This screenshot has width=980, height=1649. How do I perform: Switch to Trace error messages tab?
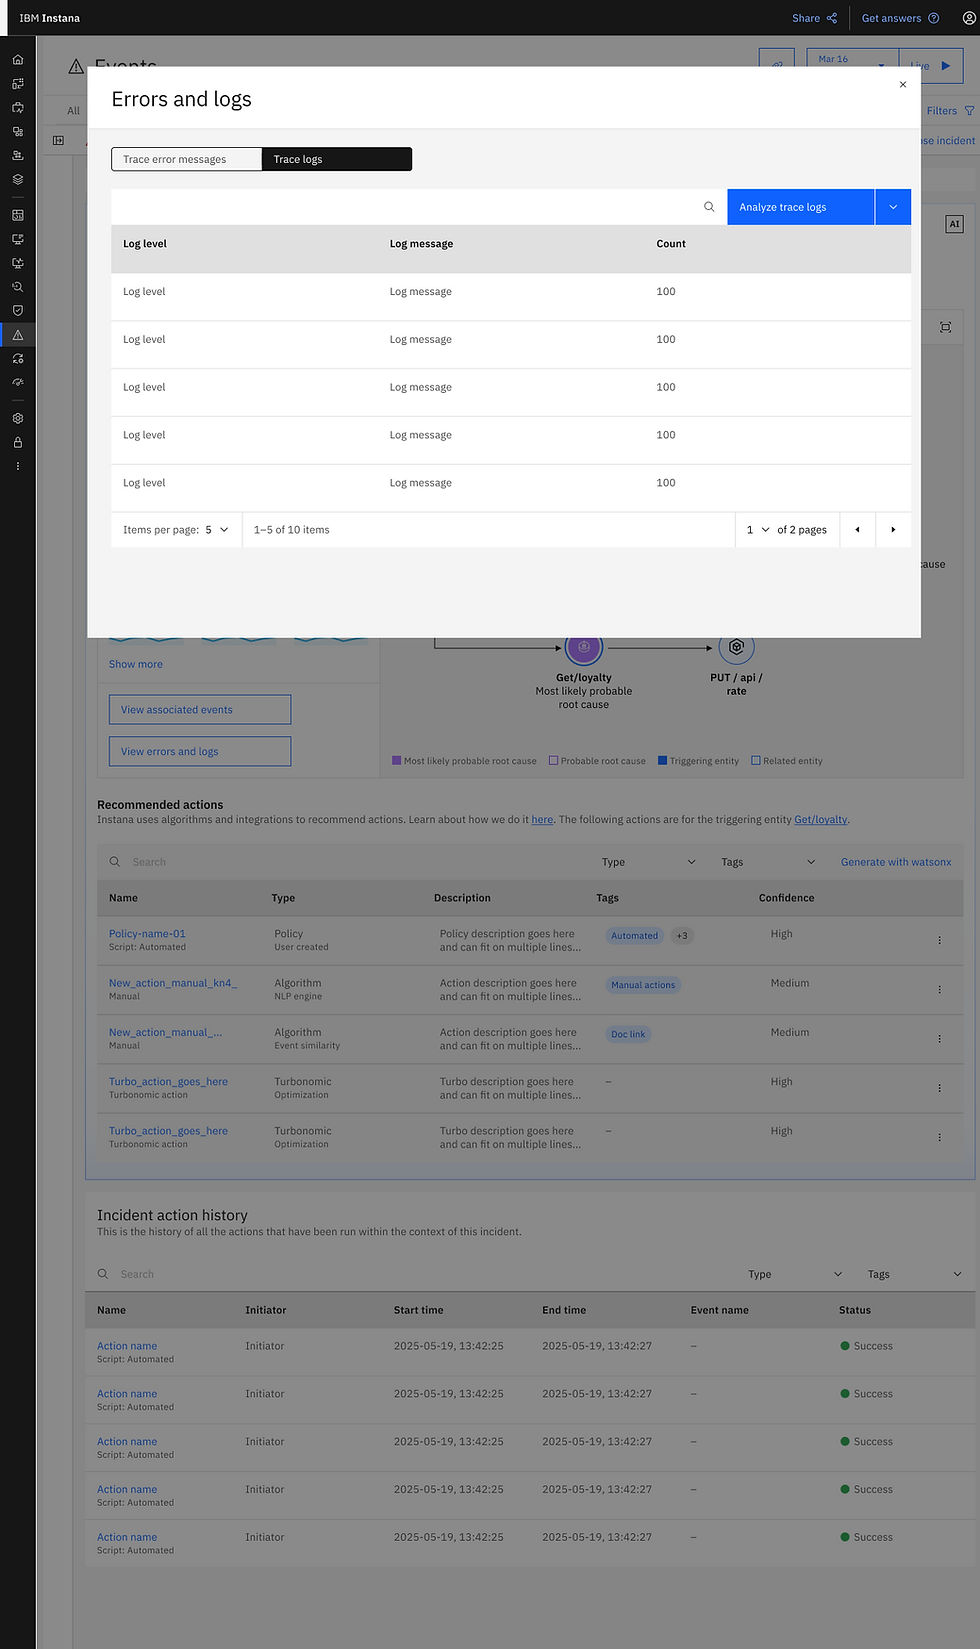point(186,159)
